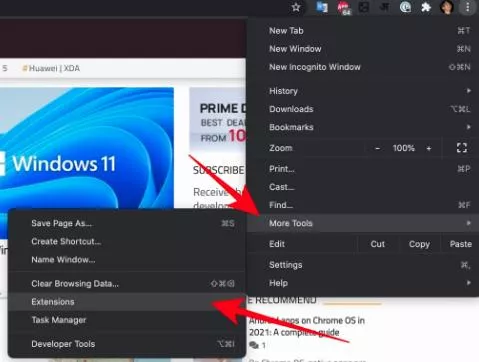The image size is (479, 362).
Task: Click Cut in the Edit row
Action: pos(378,244)
